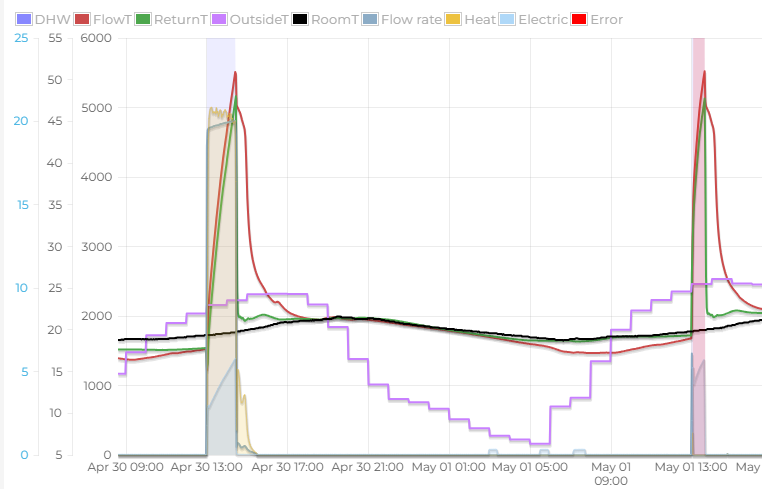
Task: Click the 45 temperature axis value
Action: (x=55, y=121)
